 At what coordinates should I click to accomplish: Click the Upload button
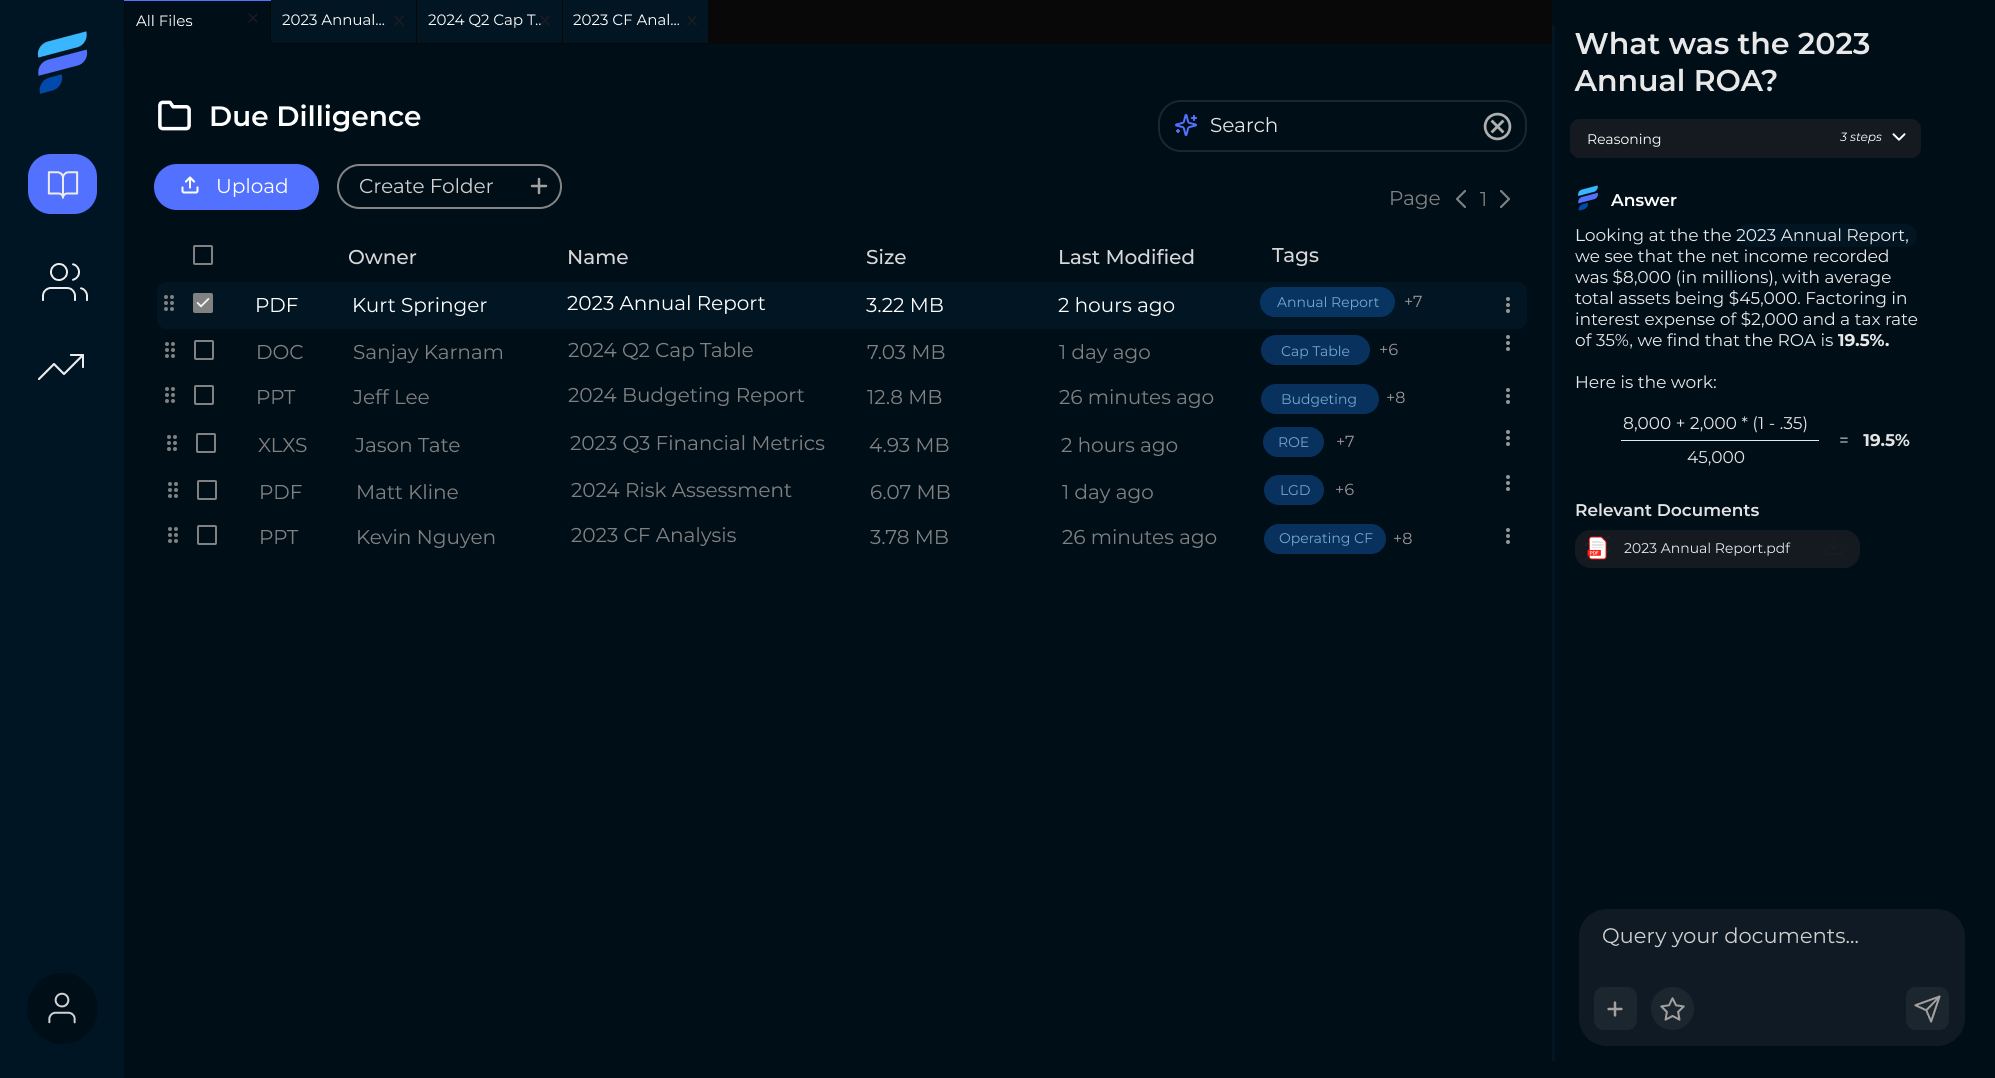point(236,187)
